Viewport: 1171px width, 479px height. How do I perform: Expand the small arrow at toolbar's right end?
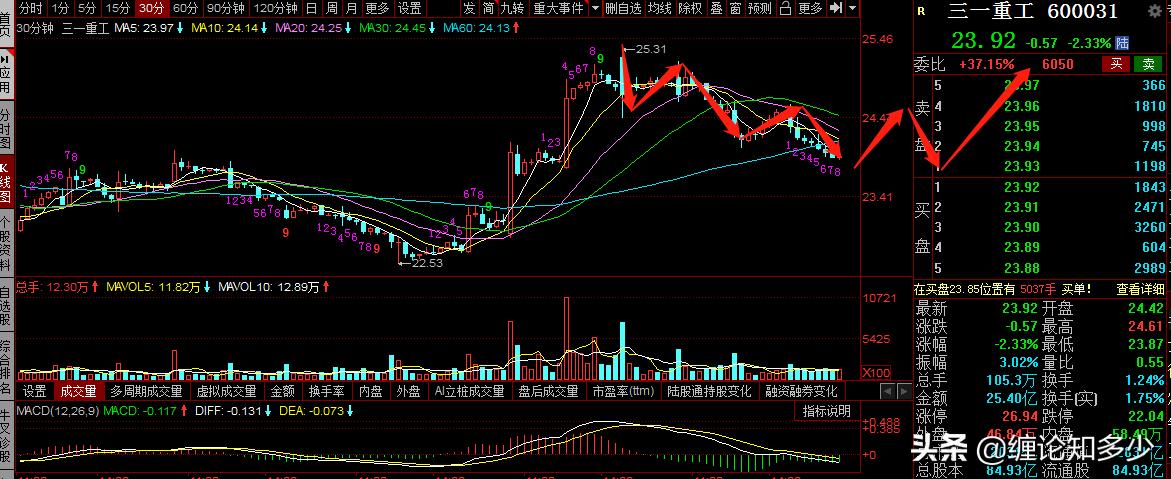click(x=853, y=9)
